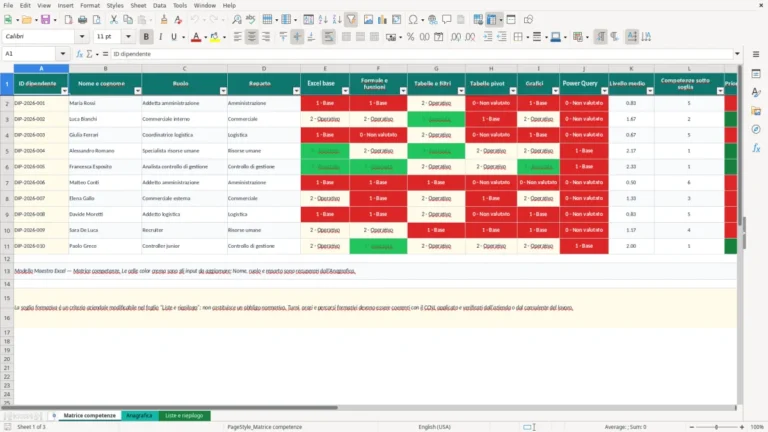
Task: Open the sidebar Functions panel
Action: [x=756, y=148]
